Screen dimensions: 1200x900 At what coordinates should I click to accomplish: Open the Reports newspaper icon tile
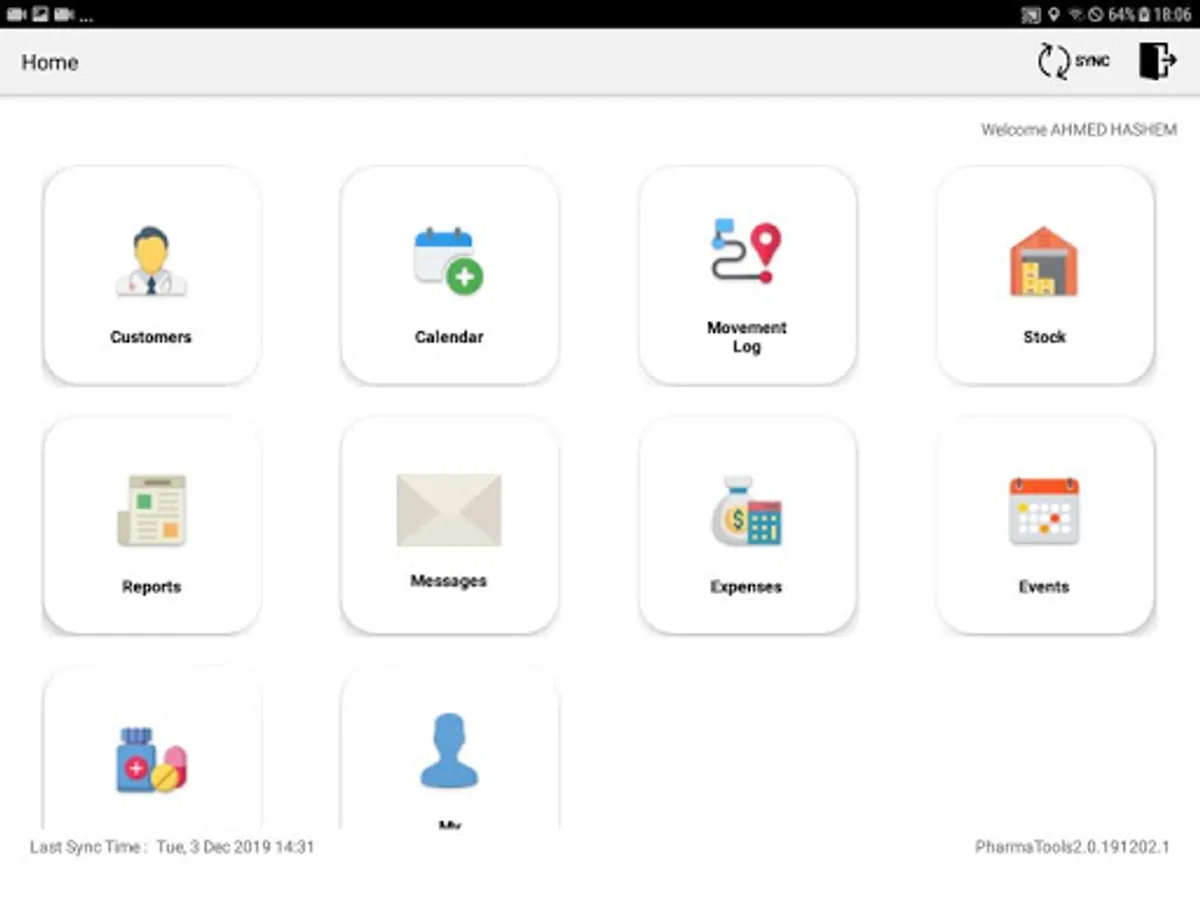(151, 524)
